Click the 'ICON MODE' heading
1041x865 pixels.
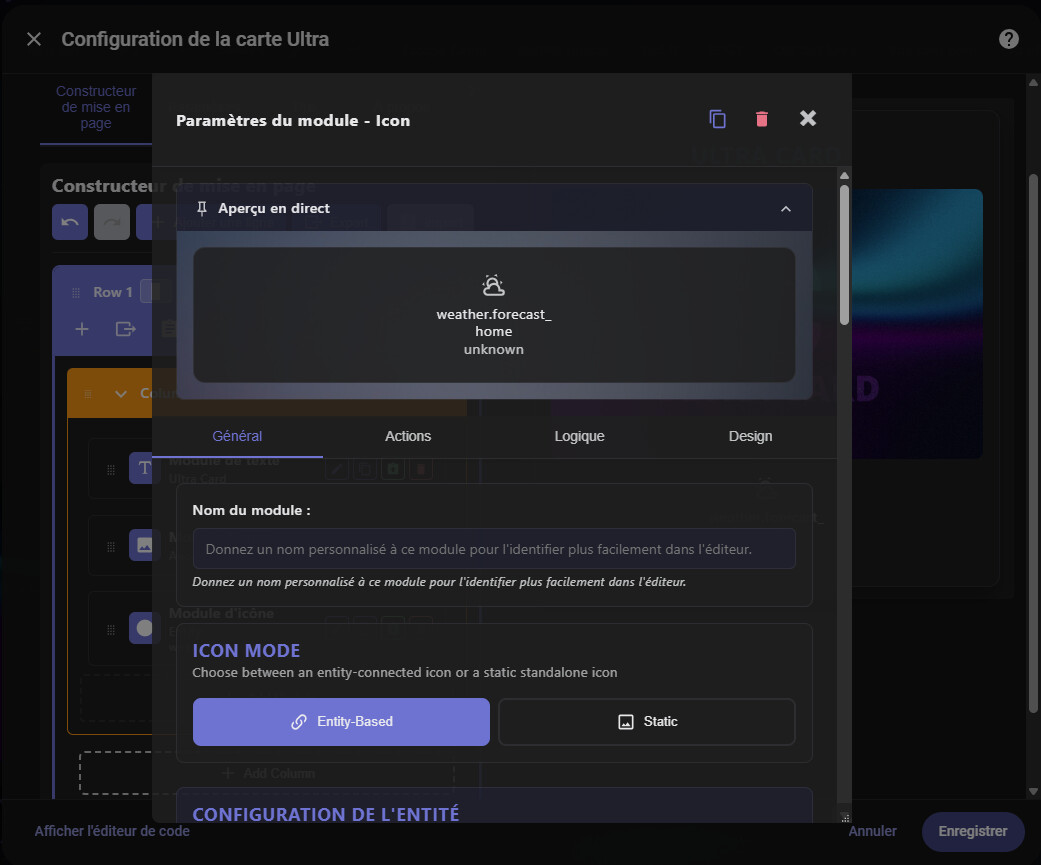(246, 651)
